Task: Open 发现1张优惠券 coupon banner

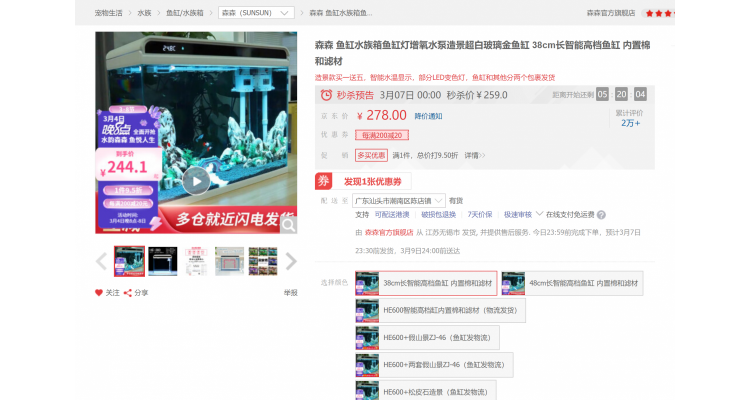Action: 373,181
